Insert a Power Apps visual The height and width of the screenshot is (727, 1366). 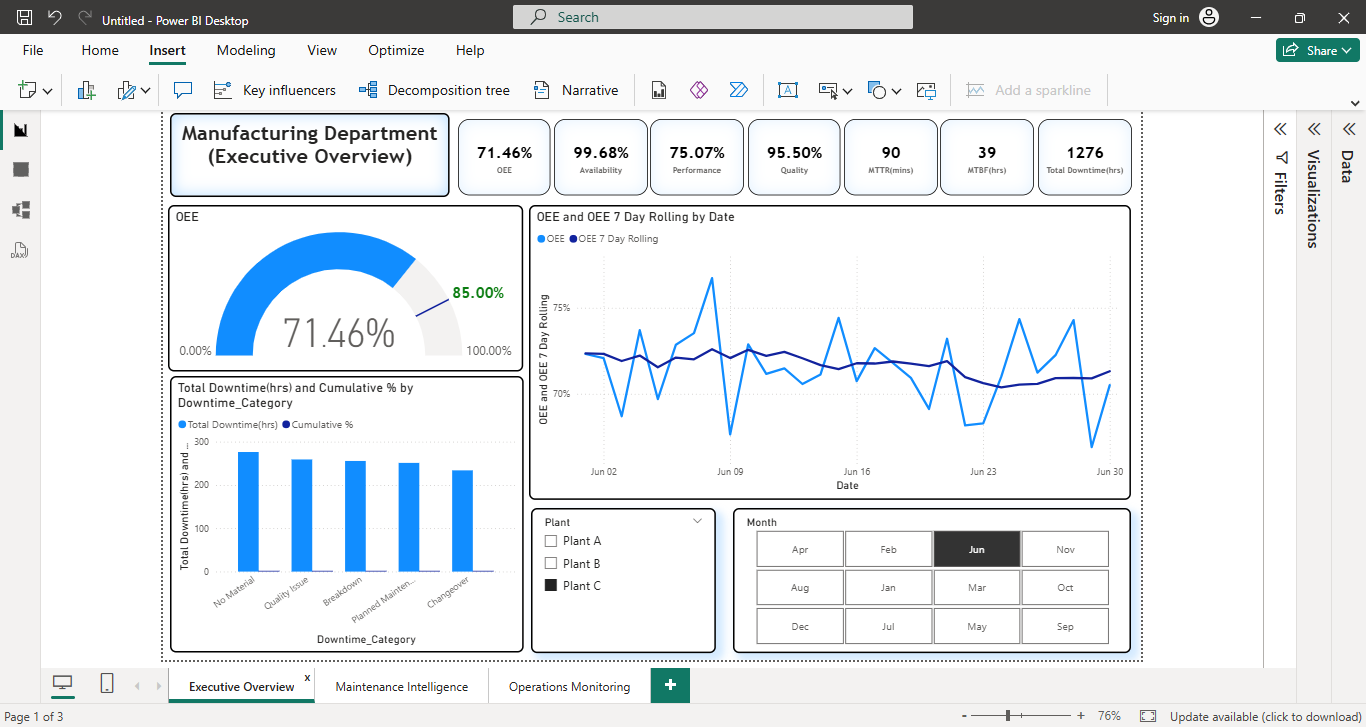click(699, 90)
